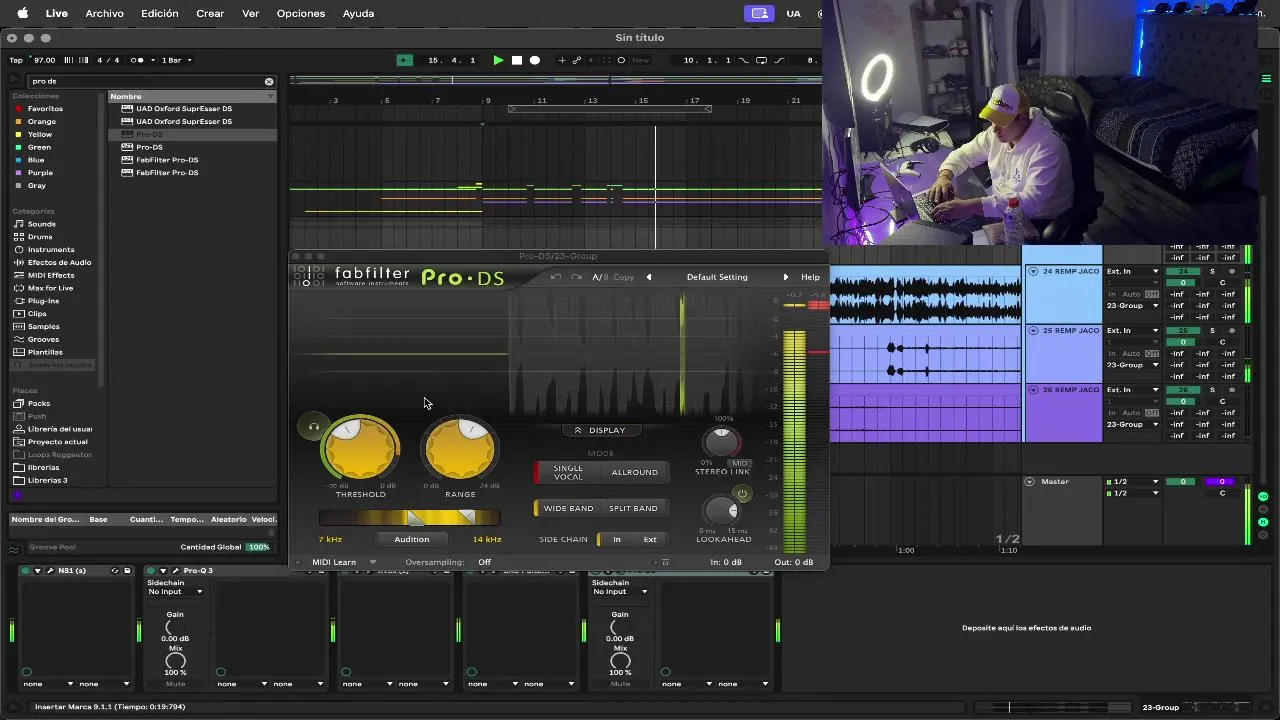Open the Samples category

(x=43, y=326)
